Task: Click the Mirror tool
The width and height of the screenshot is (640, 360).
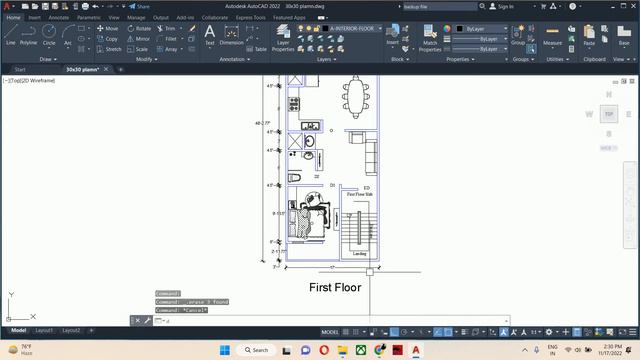Action: pyautogui.click(x=139, y=39)
